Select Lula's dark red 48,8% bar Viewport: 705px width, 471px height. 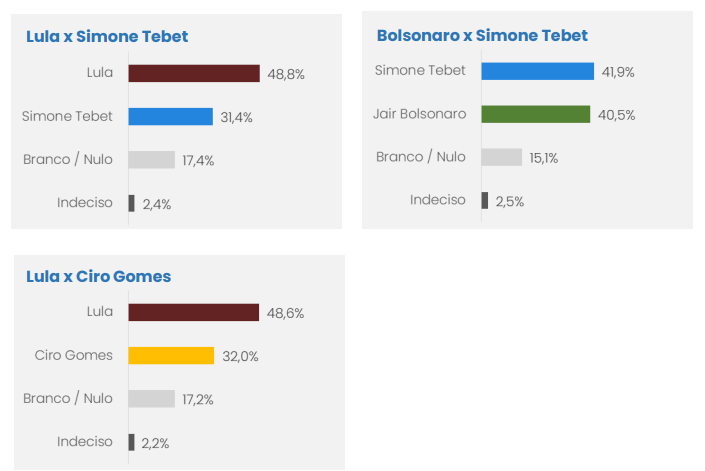pyautogui.click(x=194, y=73)
